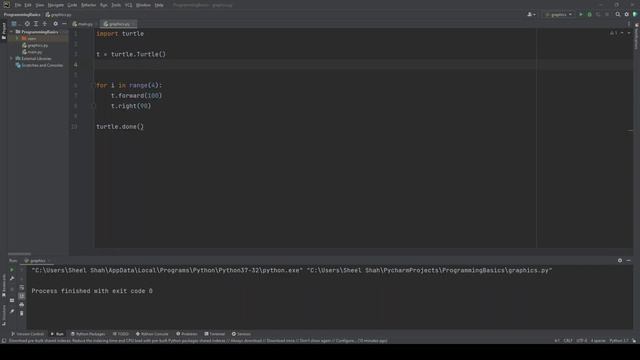Open Version Control tool window

[27, 334]
